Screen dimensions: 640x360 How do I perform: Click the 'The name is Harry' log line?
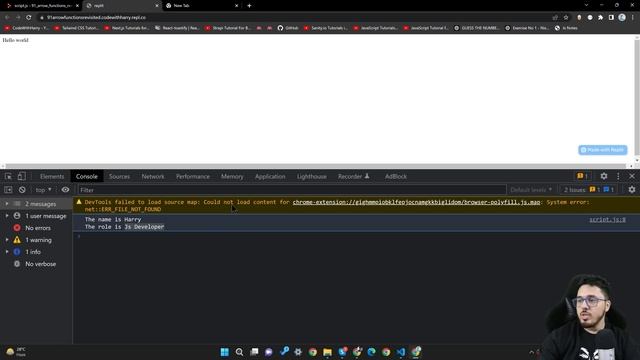(x=113, y=220)
